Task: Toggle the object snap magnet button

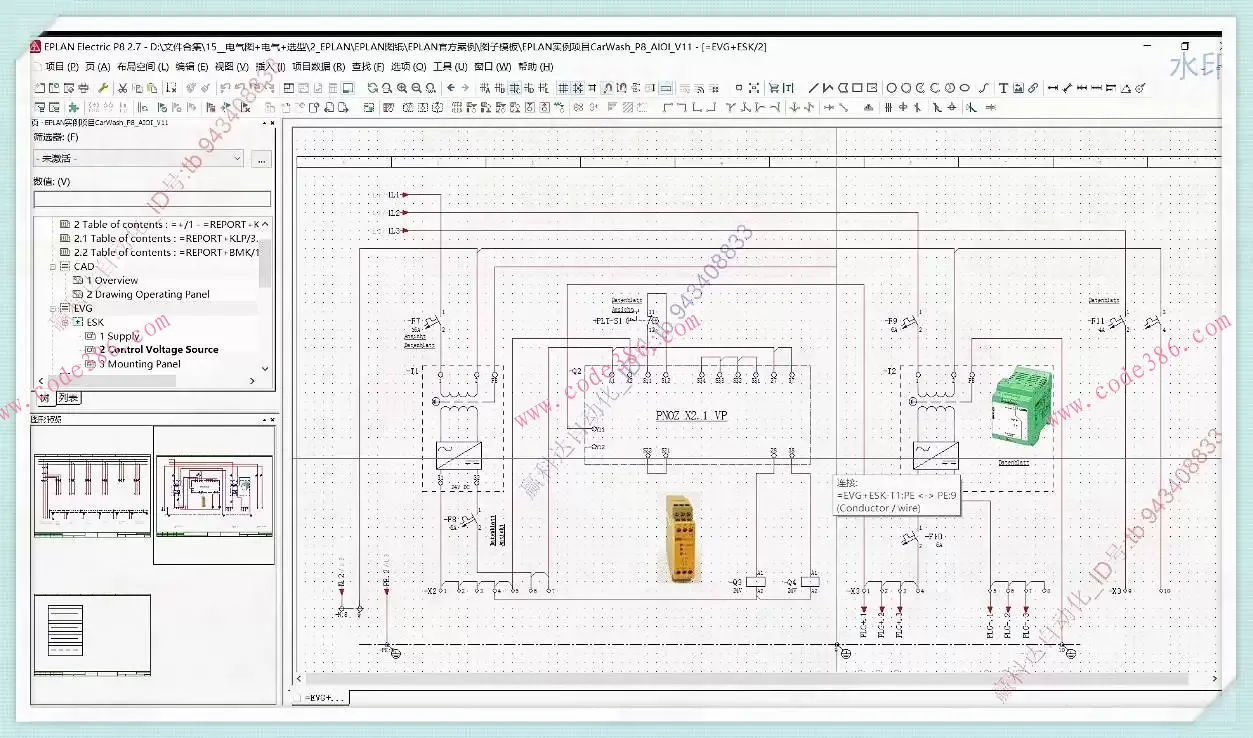Action: tap(608, 88)
